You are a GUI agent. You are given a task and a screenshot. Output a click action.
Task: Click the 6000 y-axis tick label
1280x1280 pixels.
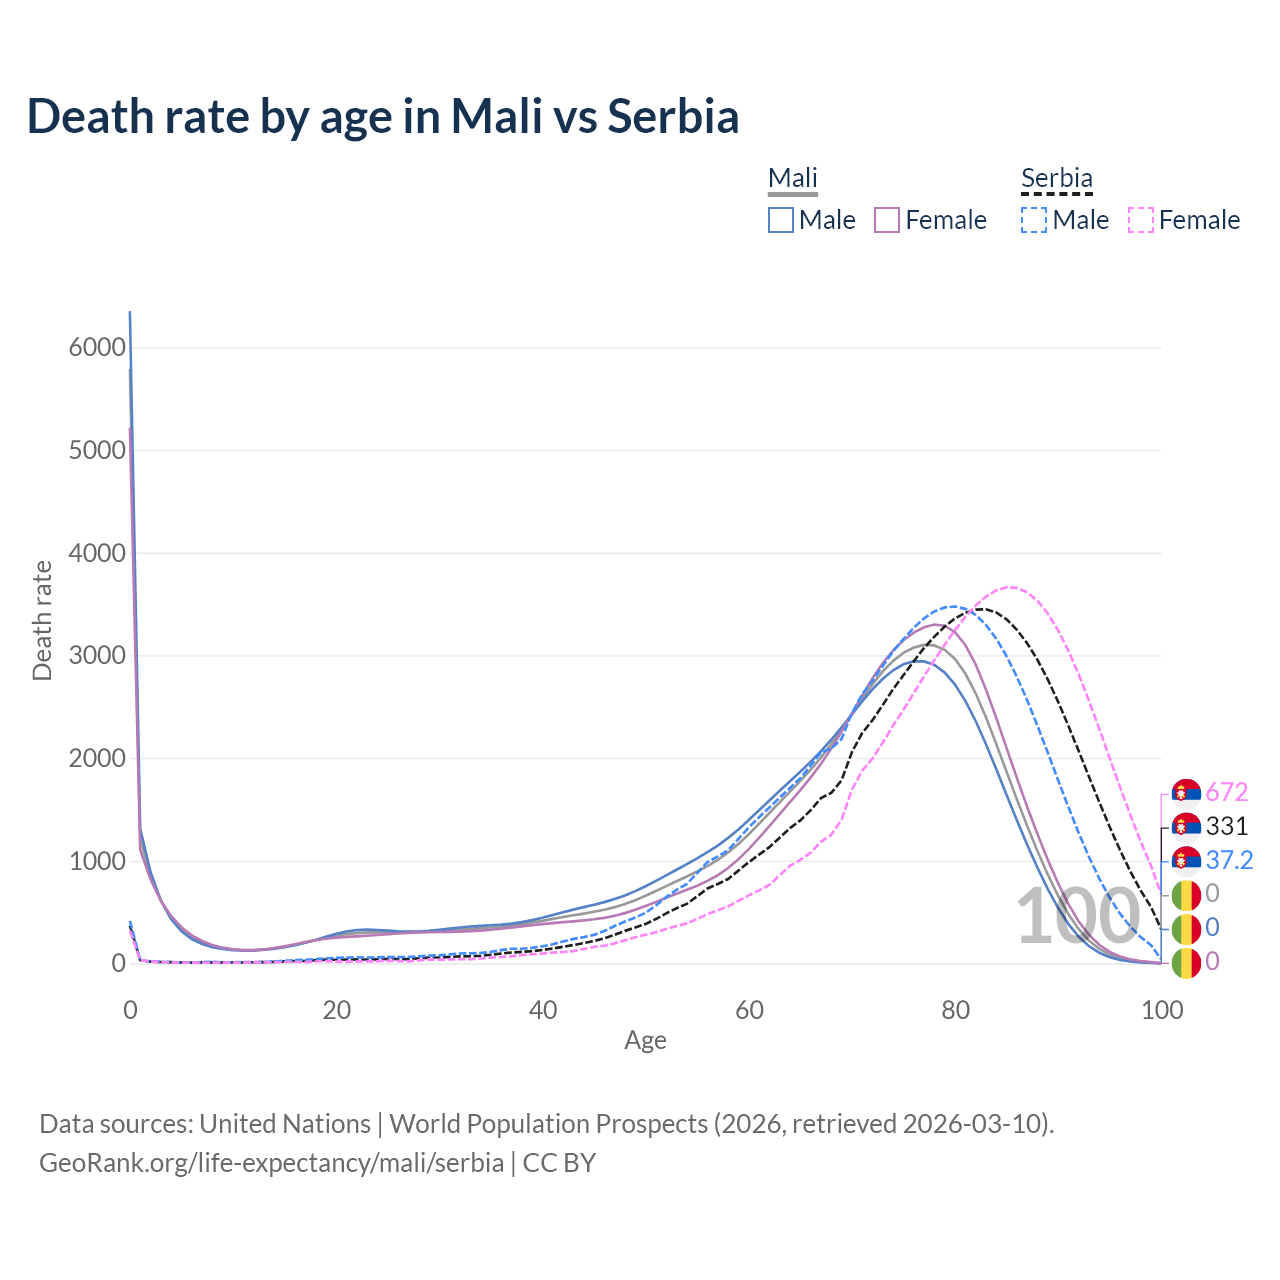[97, 348]
